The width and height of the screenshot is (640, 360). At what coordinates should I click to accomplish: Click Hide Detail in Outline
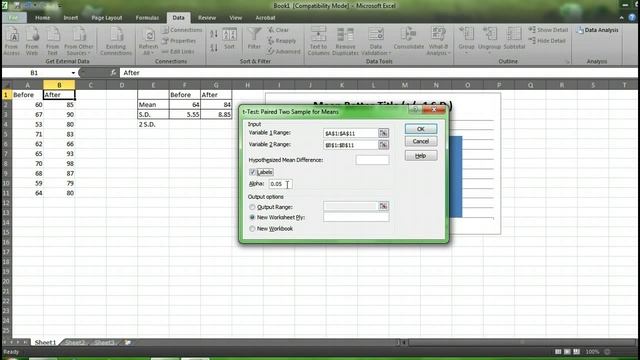tap(547, 41)
